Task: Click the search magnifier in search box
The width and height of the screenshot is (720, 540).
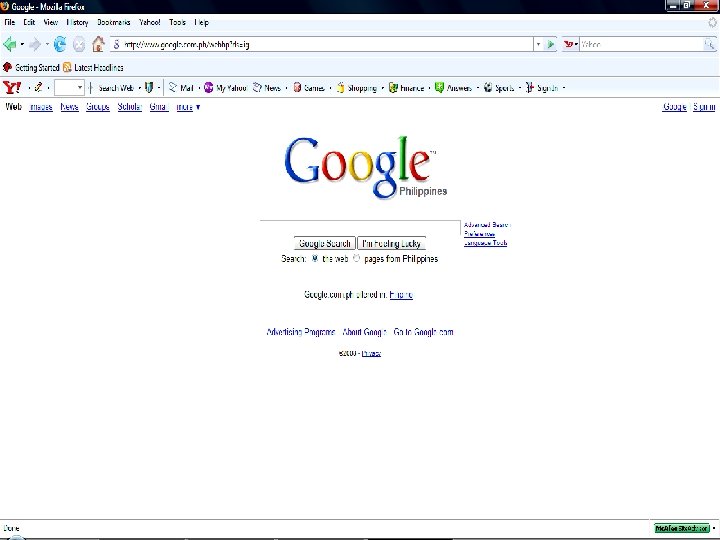Action: point(709,45)
